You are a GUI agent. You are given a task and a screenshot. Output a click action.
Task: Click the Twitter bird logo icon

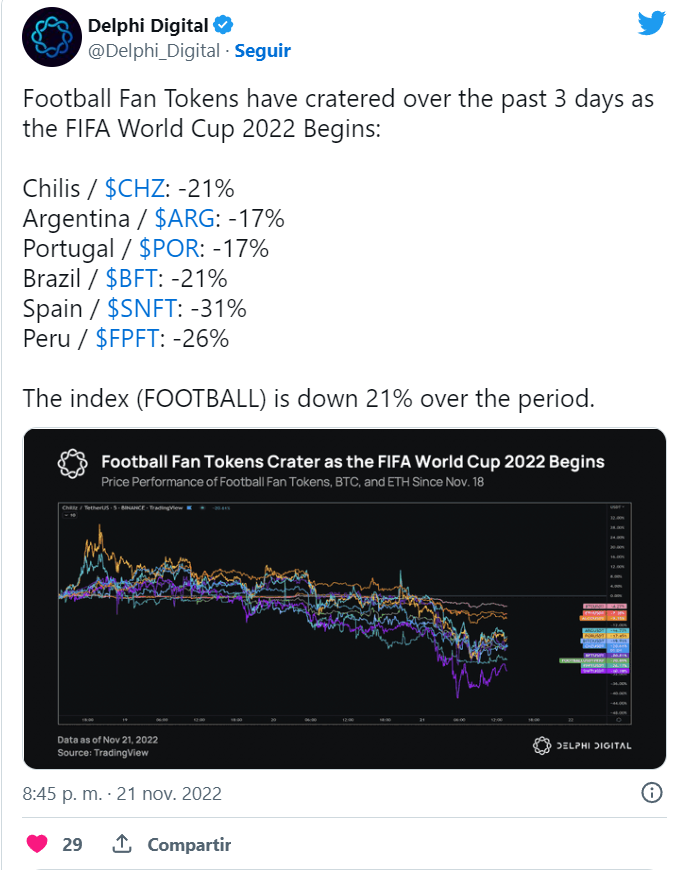point(651,23)
